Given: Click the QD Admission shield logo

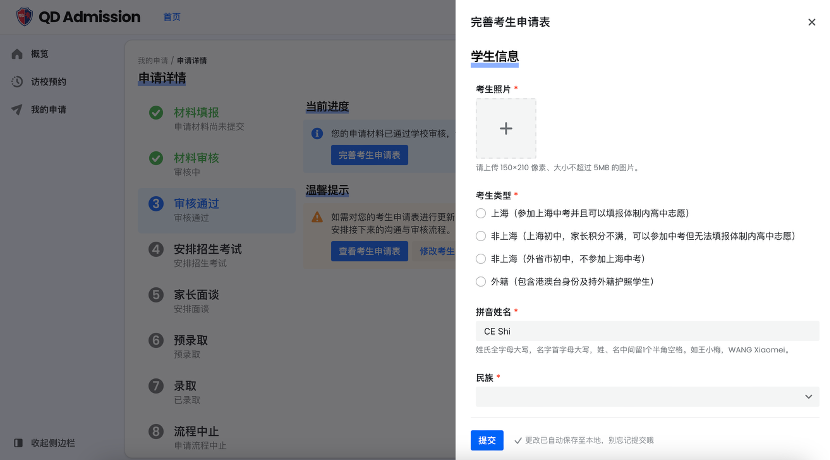Looking at the screenshot, I should pyautogui.click(x=24, y=17).
